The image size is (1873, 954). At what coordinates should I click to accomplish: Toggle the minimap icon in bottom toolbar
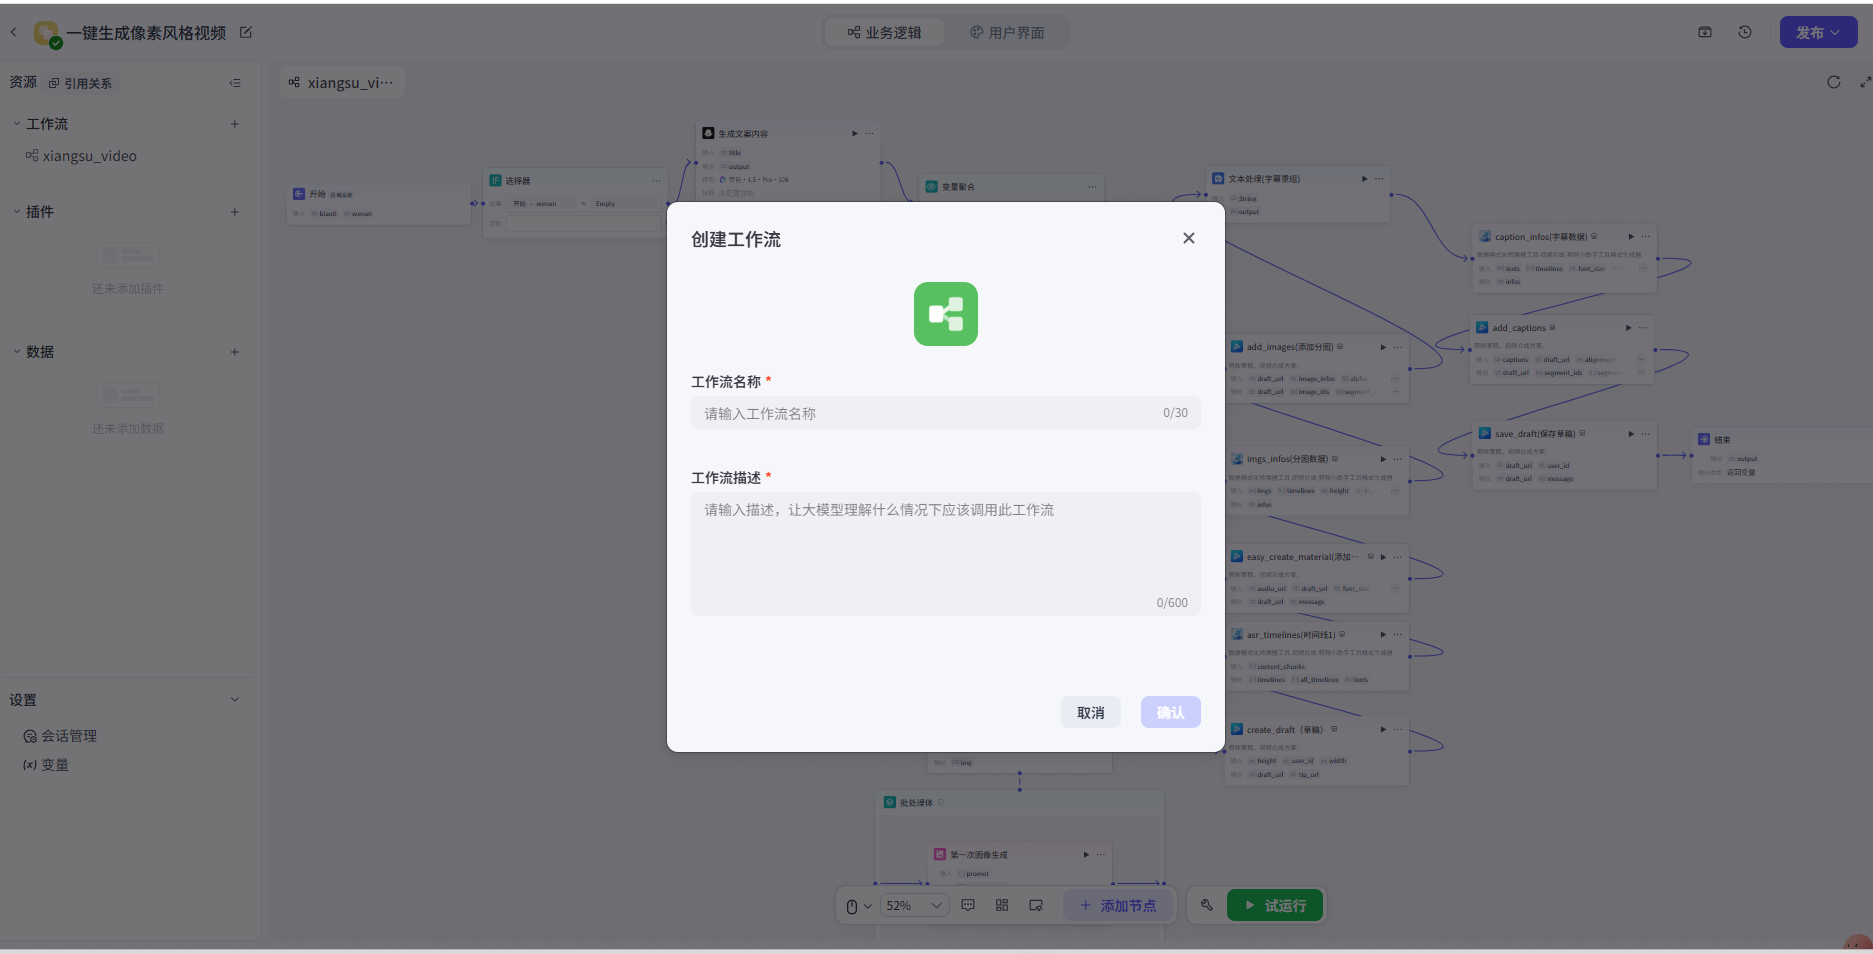1036,905
